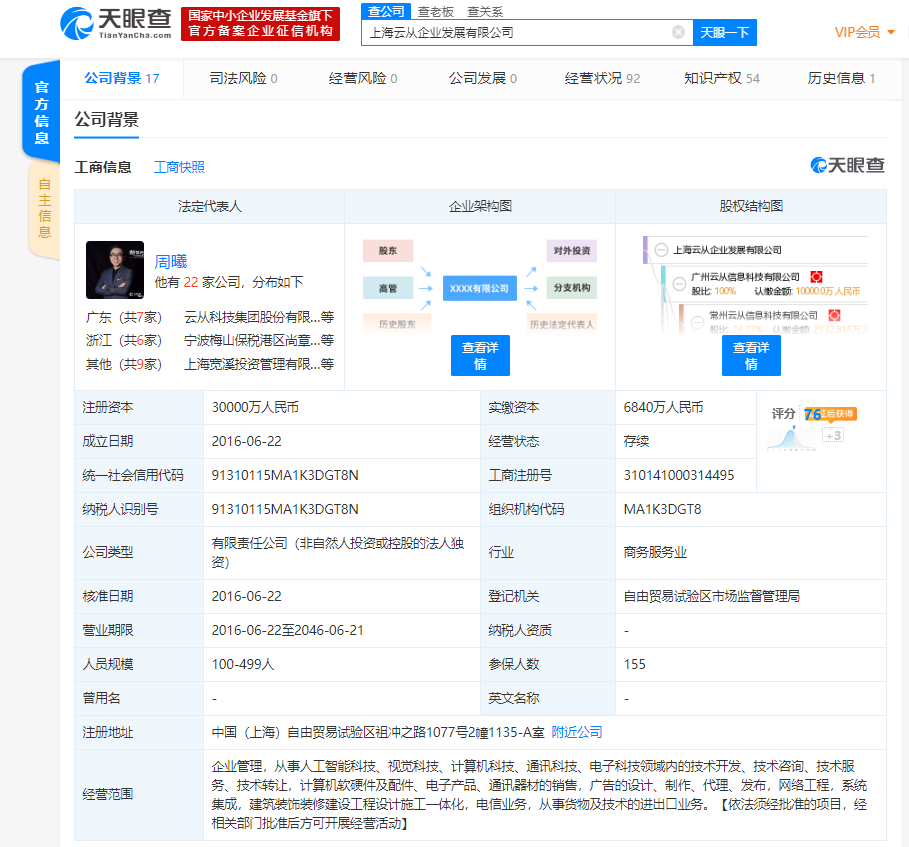Open the 公司背景 17 tab

122,78
